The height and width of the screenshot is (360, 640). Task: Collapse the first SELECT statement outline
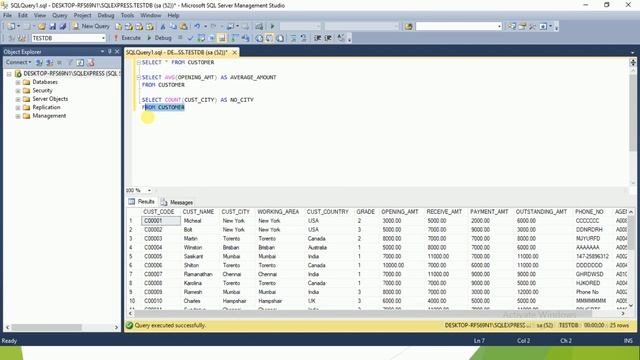[x=138, y=62]
